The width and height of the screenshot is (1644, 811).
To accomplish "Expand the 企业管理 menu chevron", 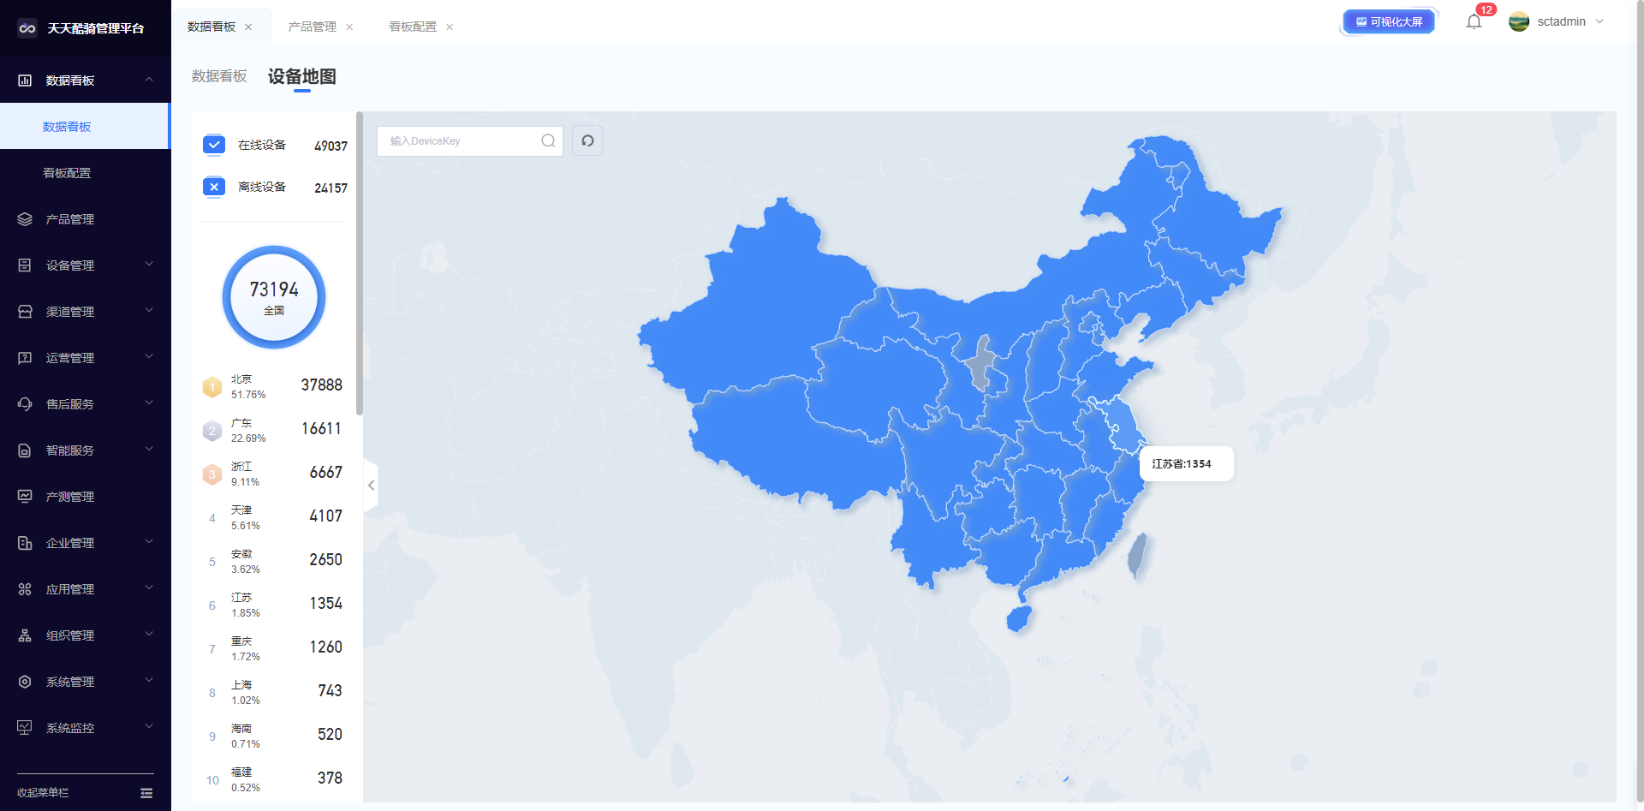I will point(149,542).
